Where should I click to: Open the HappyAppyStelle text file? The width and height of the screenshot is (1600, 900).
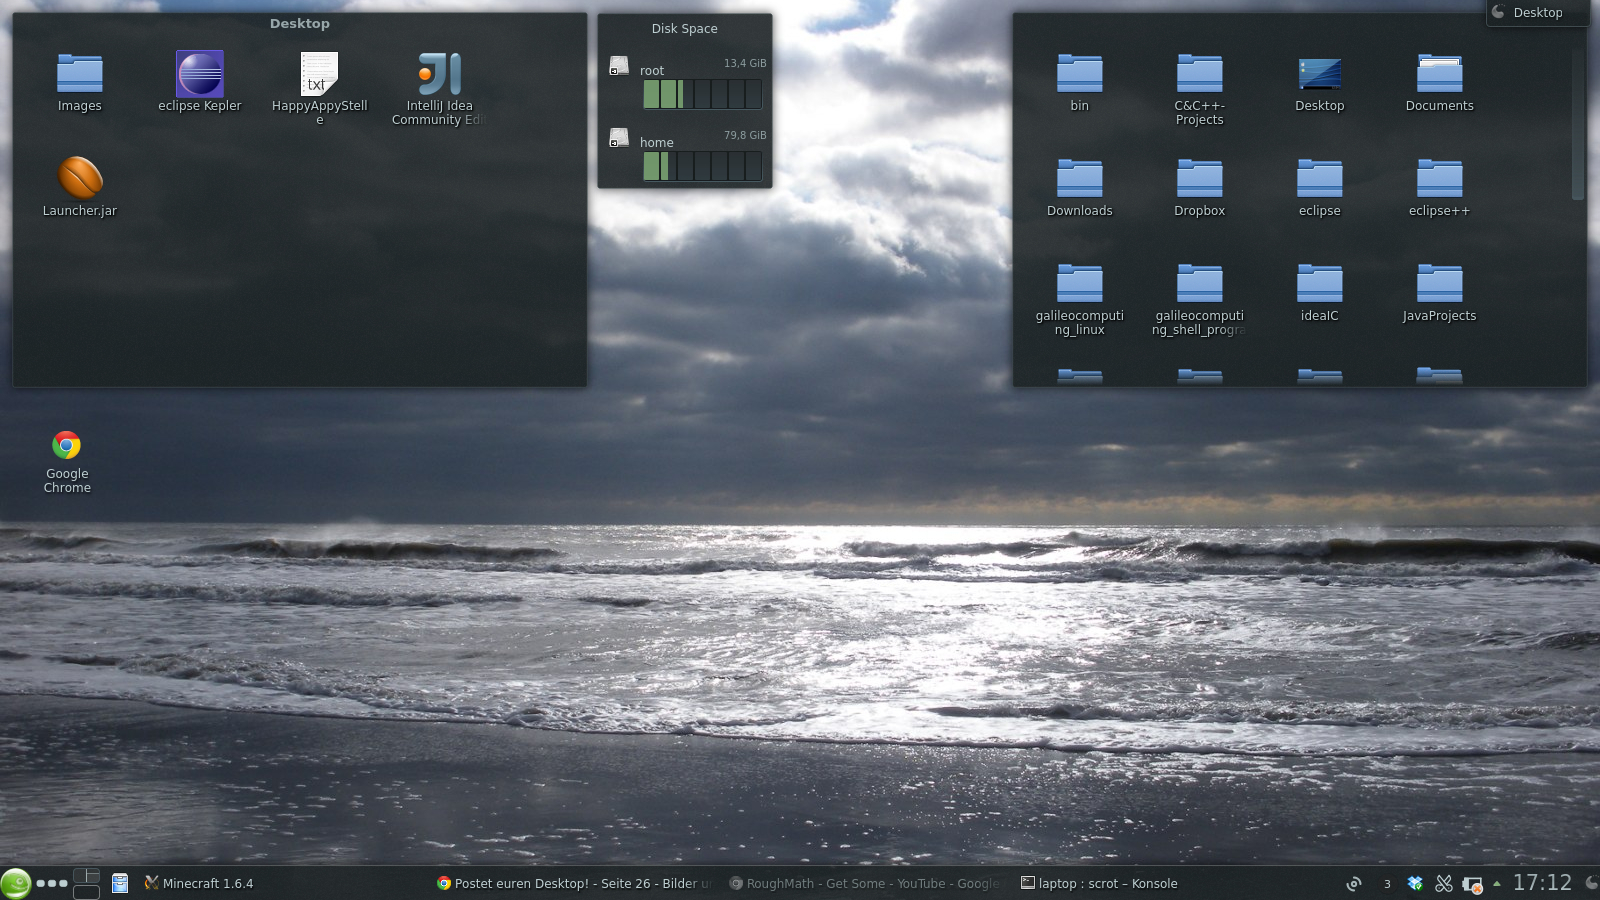point(319,75)
